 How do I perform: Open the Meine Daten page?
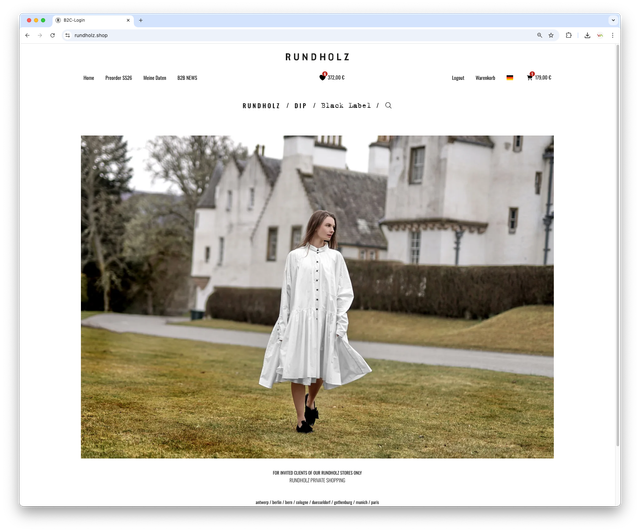[155, 77]
